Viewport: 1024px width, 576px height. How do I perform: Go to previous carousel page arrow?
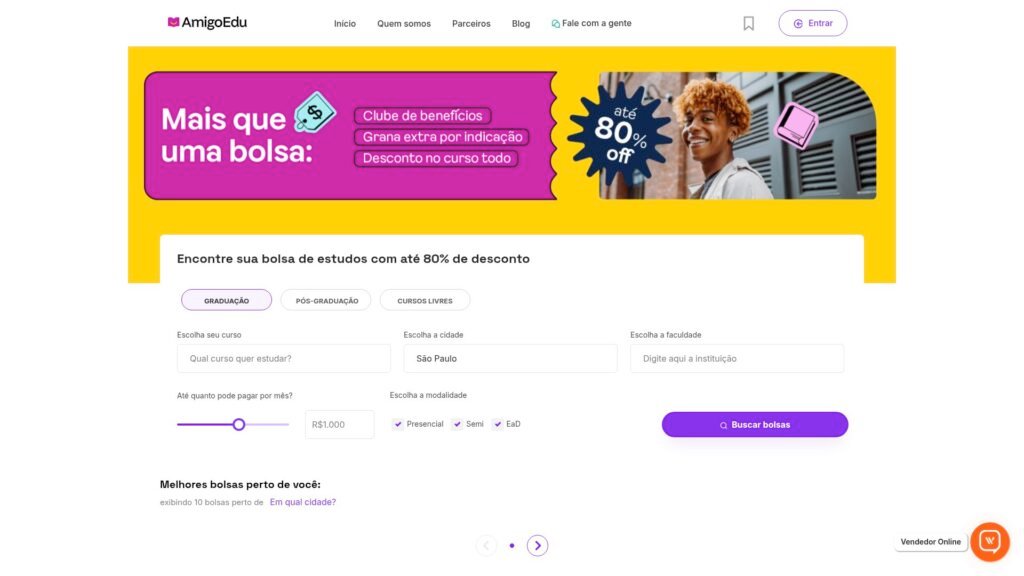tap(486, 545)
